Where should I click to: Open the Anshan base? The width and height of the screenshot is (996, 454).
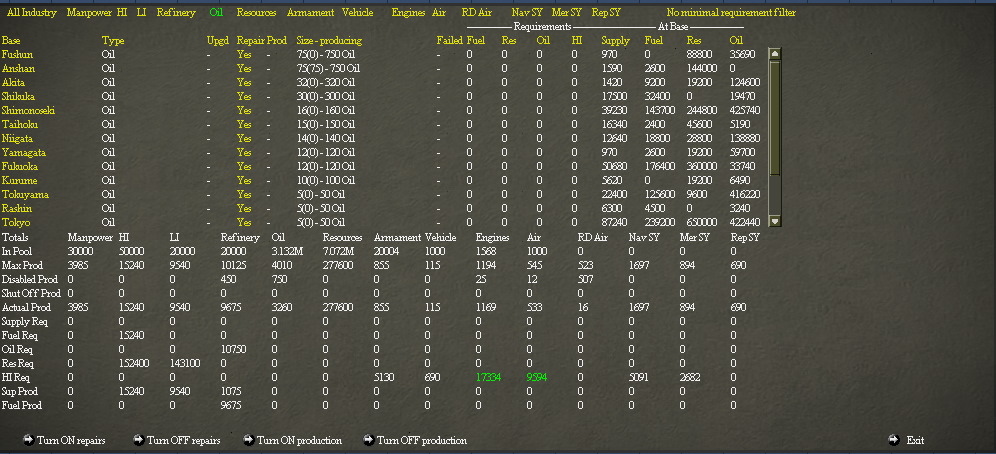click(x=18, y=69)
